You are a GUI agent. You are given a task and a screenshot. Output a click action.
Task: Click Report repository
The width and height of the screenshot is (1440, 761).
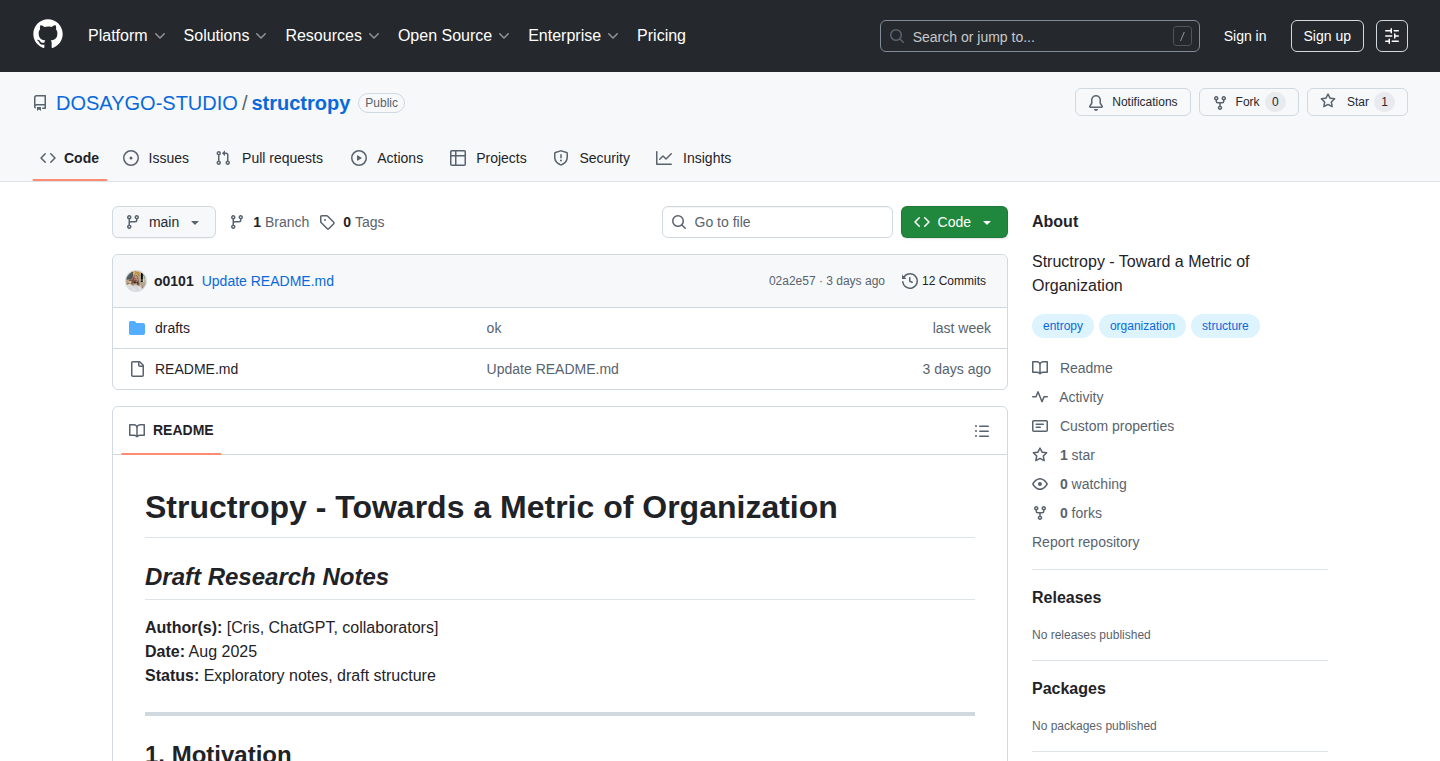point(1086,542)
